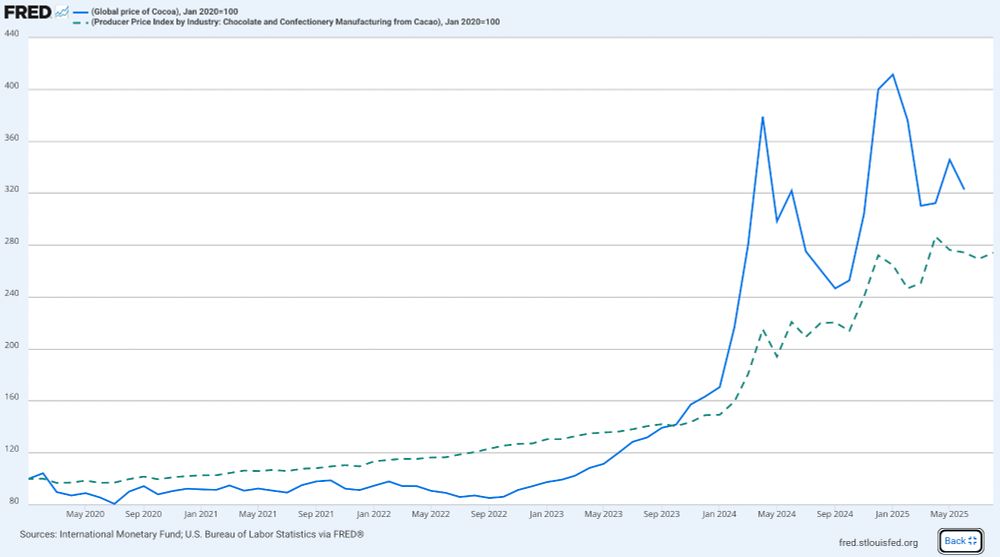Click the Sep 2020 axis label
This screenshot has width=1000, height=557.
143,514
